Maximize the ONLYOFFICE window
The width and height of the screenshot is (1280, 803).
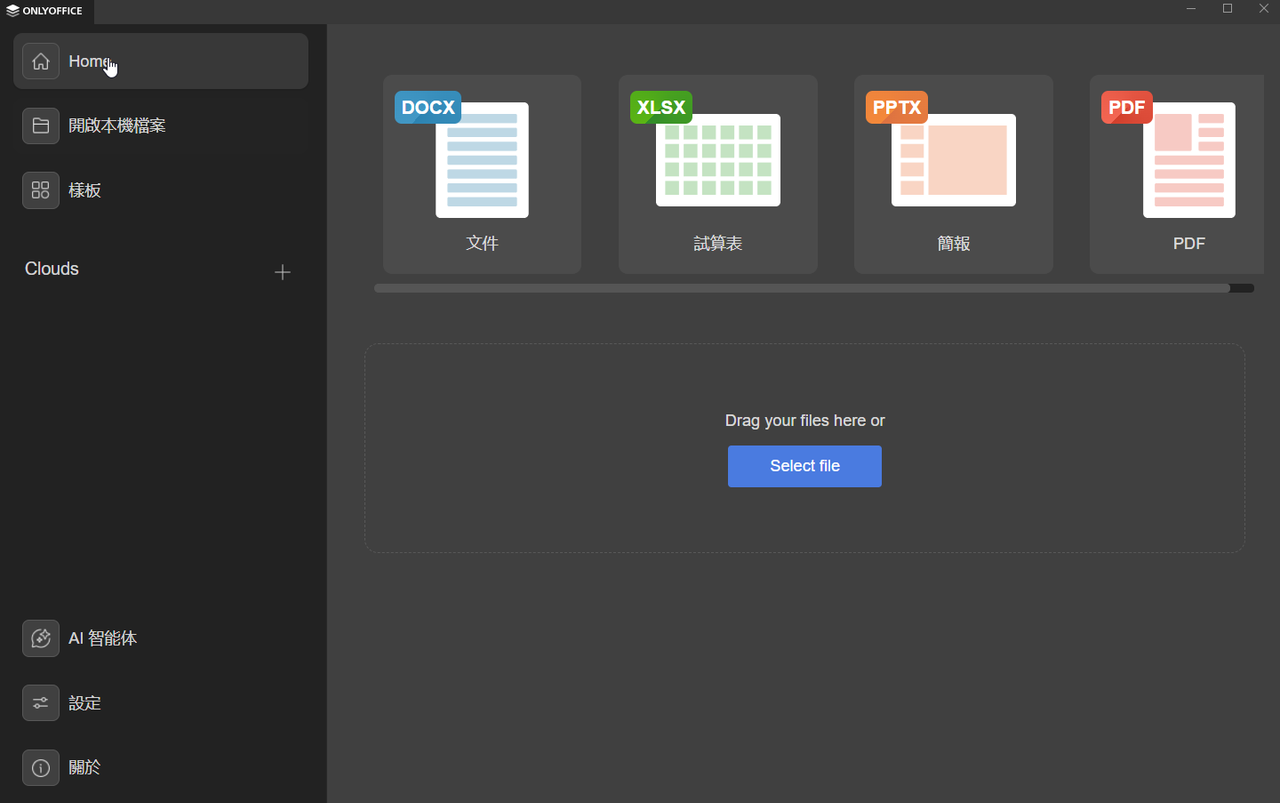(x=1227, y=9)
